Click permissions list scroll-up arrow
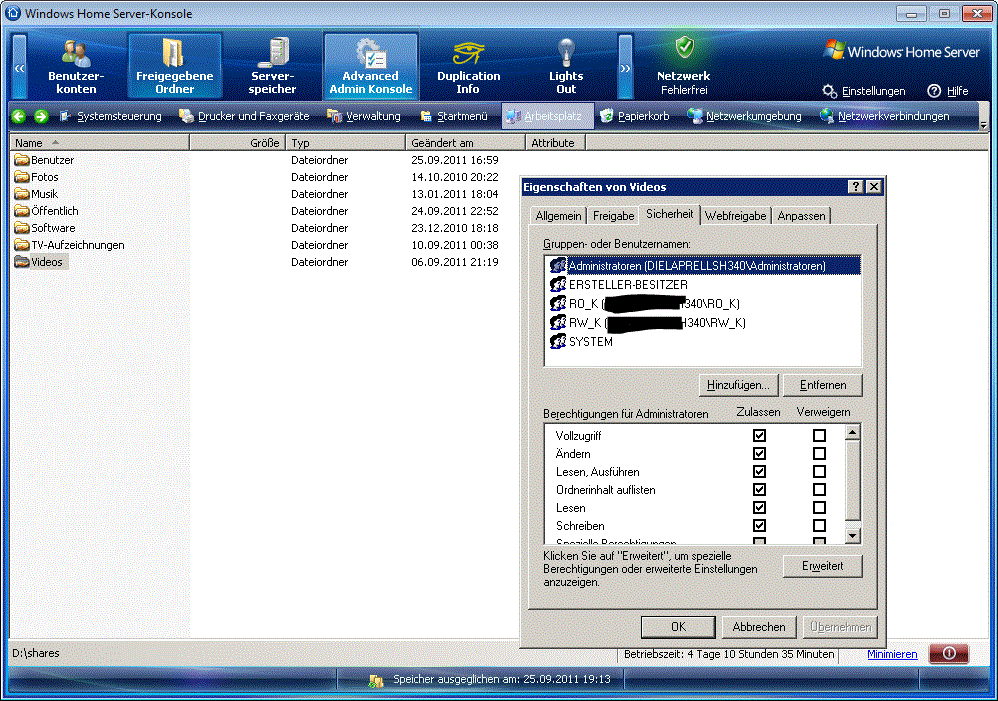Viewport: 998px width, 701px height. coord(853,432)
